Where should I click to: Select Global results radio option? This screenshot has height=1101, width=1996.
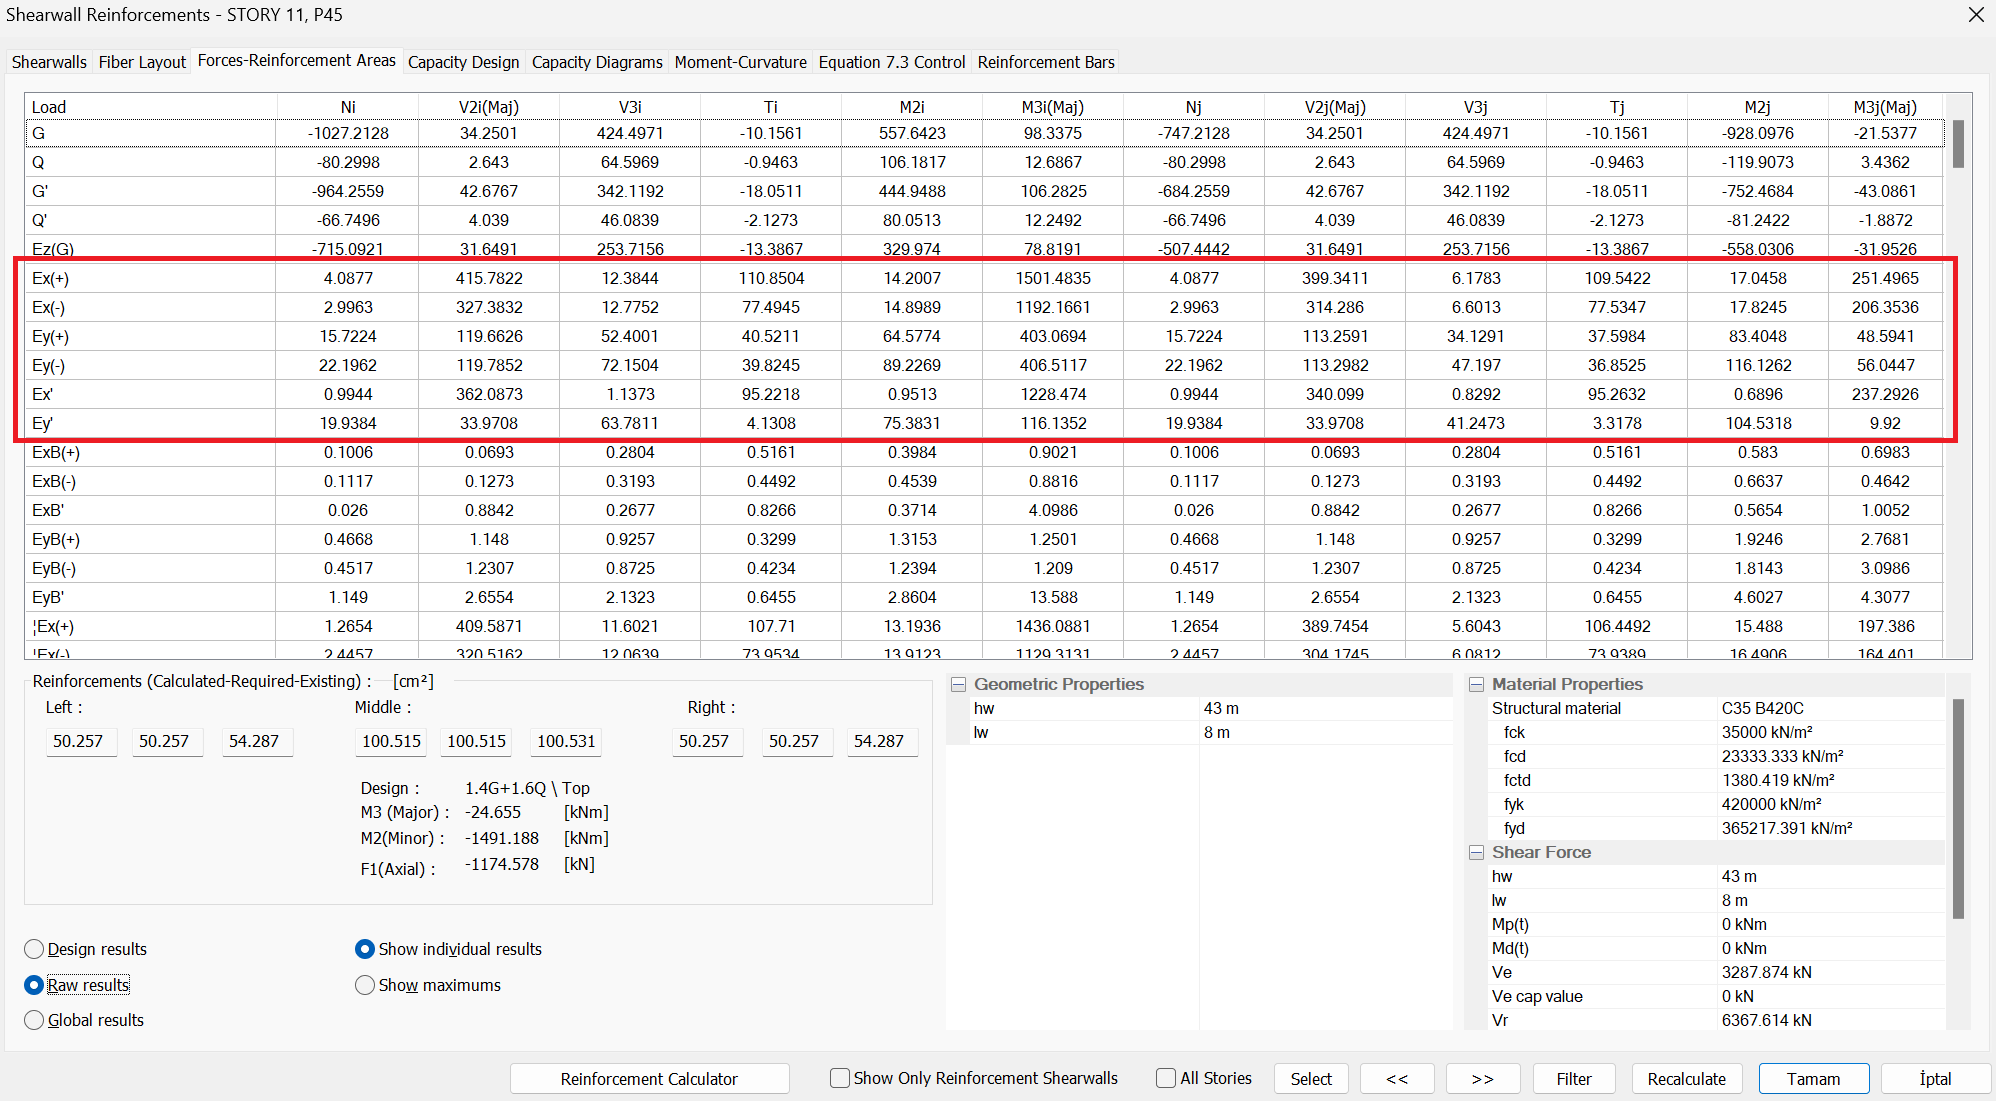click(x=35, y=1020)
